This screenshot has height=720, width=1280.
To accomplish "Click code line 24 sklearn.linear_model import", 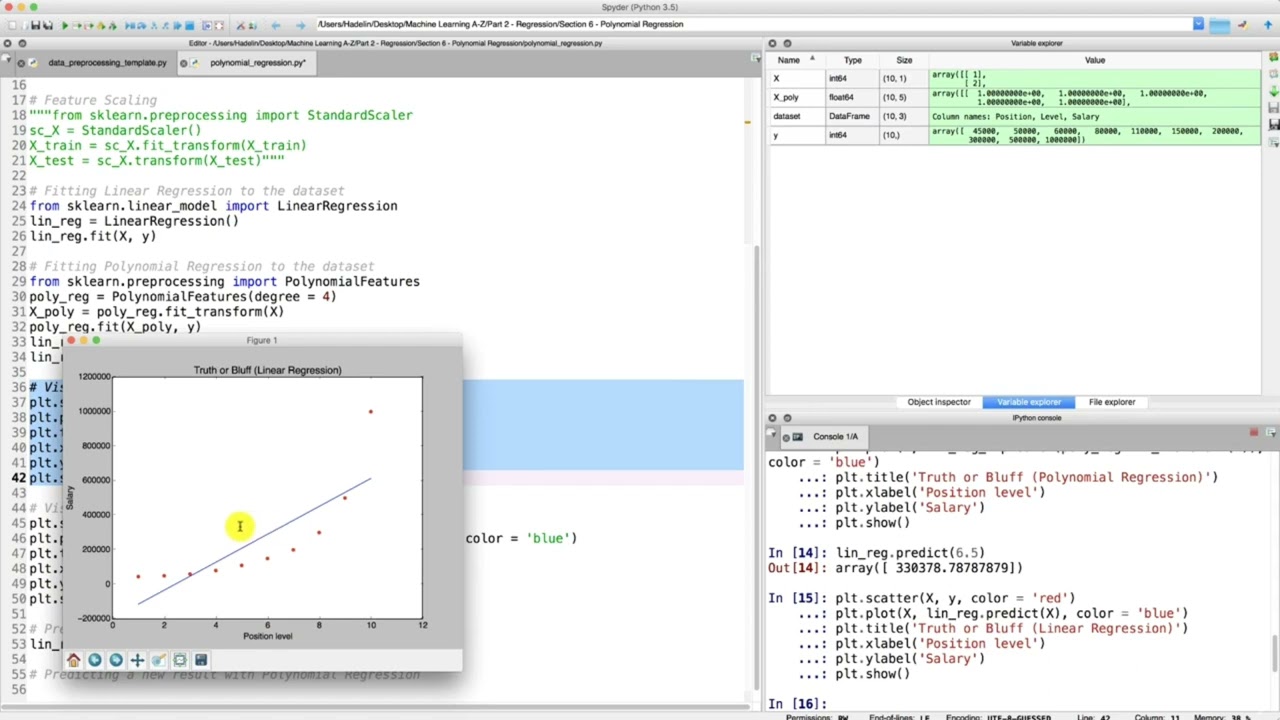I will 213,206.
